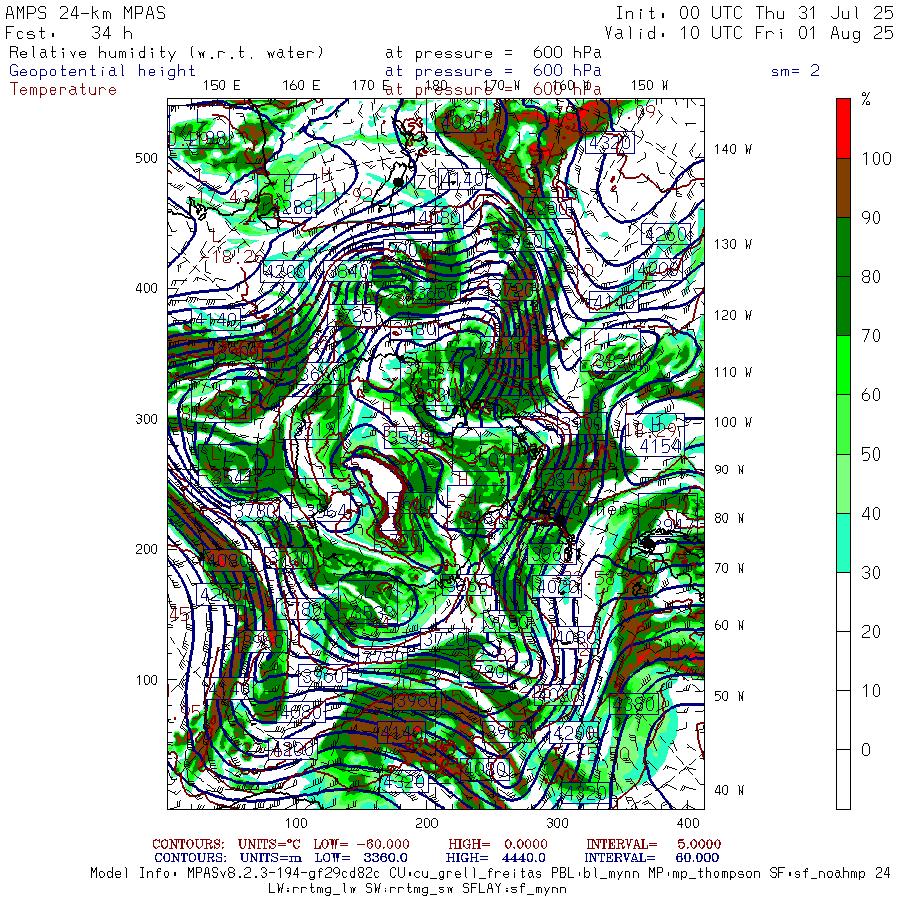Click the dark green 80–90% color bar segment
The height and width of the screenshot is (900, 900).
[x=843, y=247]
